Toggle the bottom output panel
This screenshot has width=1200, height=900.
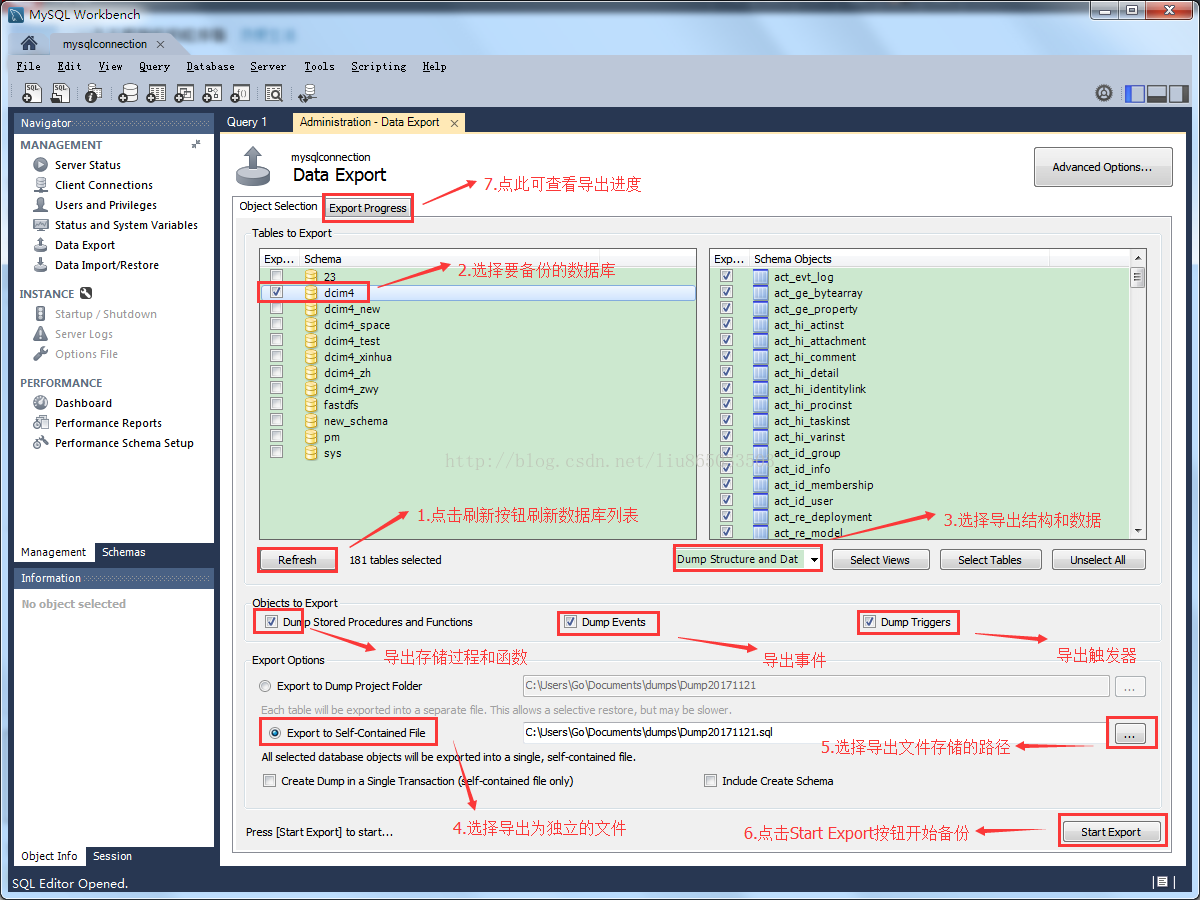point(1157,93)
